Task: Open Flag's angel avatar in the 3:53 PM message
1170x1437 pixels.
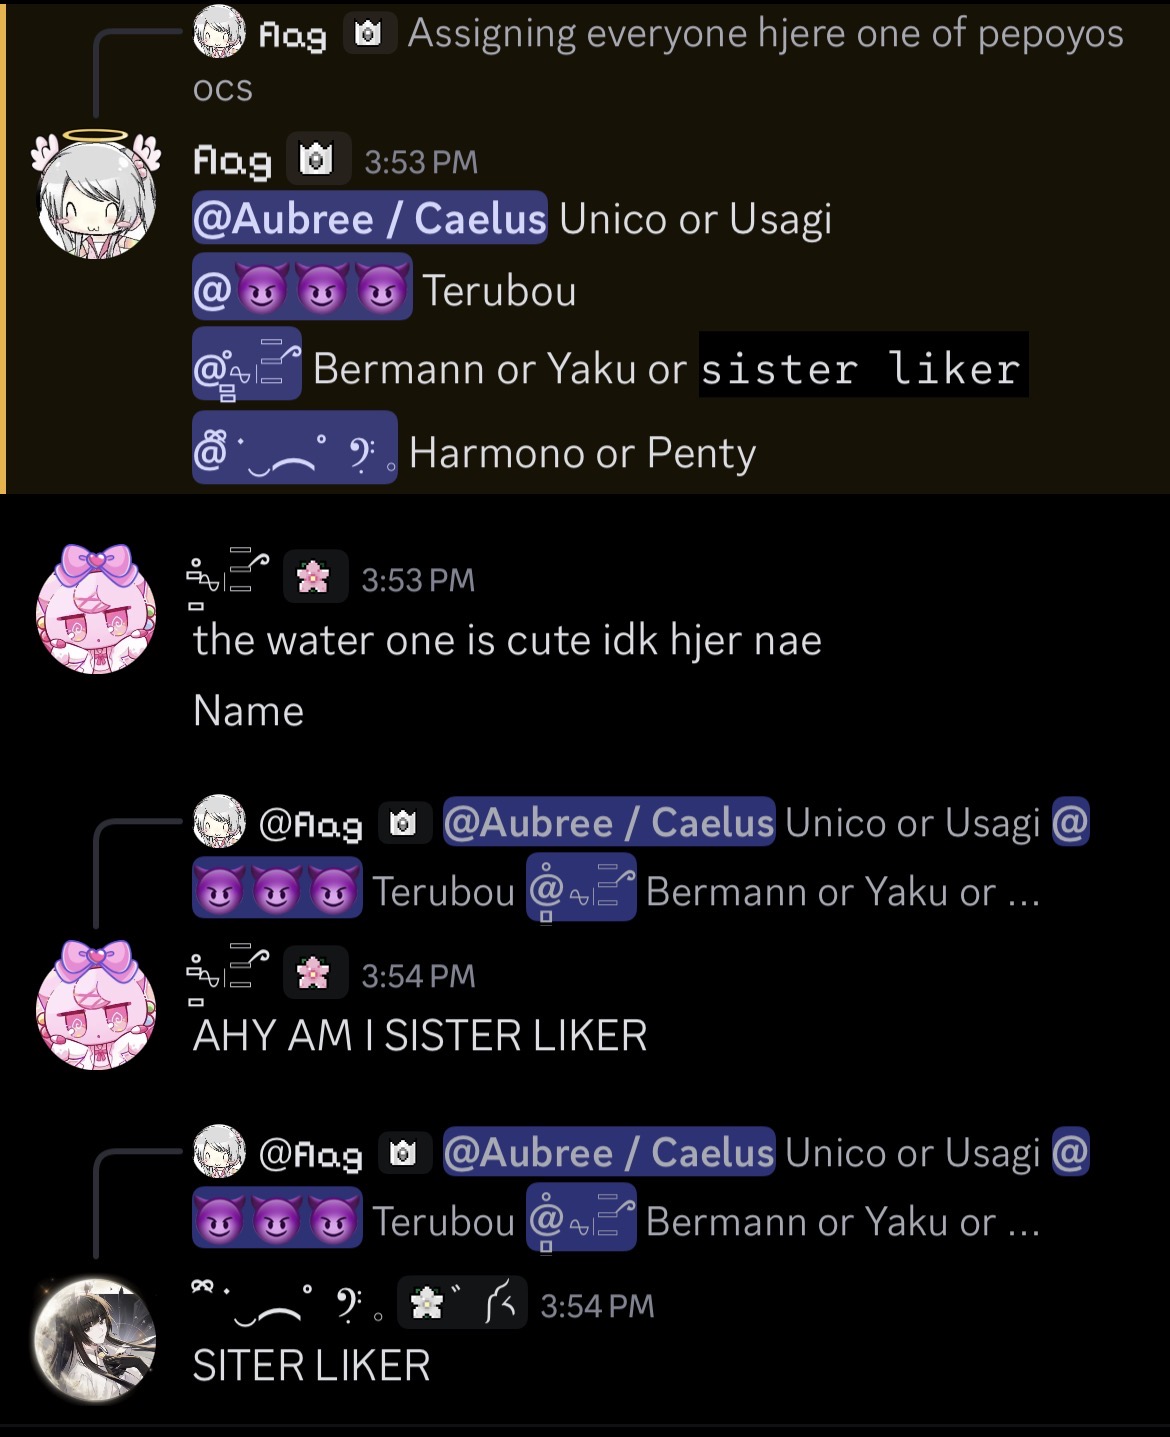Action: [96, 195]
